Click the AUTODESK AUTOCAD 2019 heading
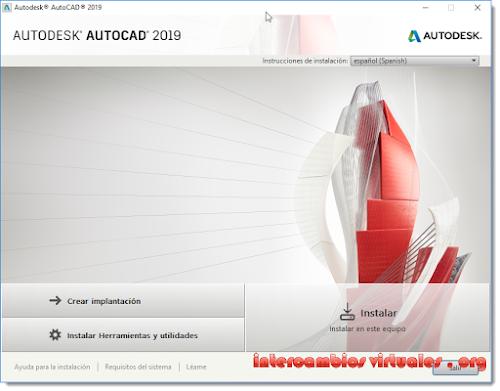Screen dimensions: 500x391 pos(97,35)
